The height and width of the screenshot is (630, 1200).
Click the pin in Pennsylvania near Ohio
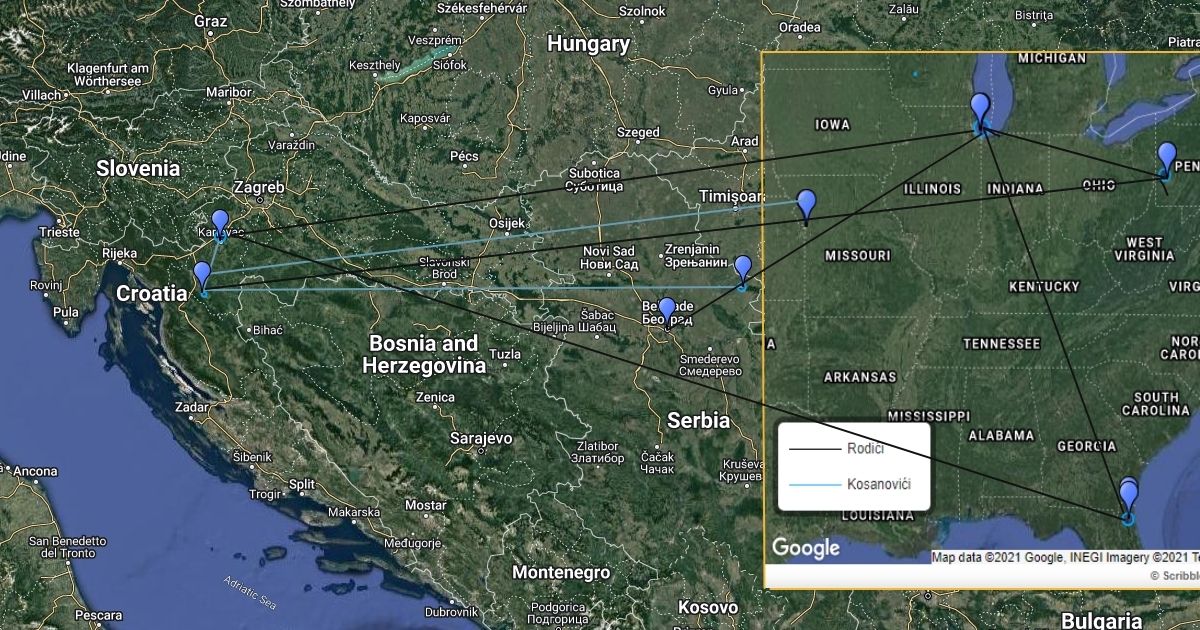pos(1167,157)
